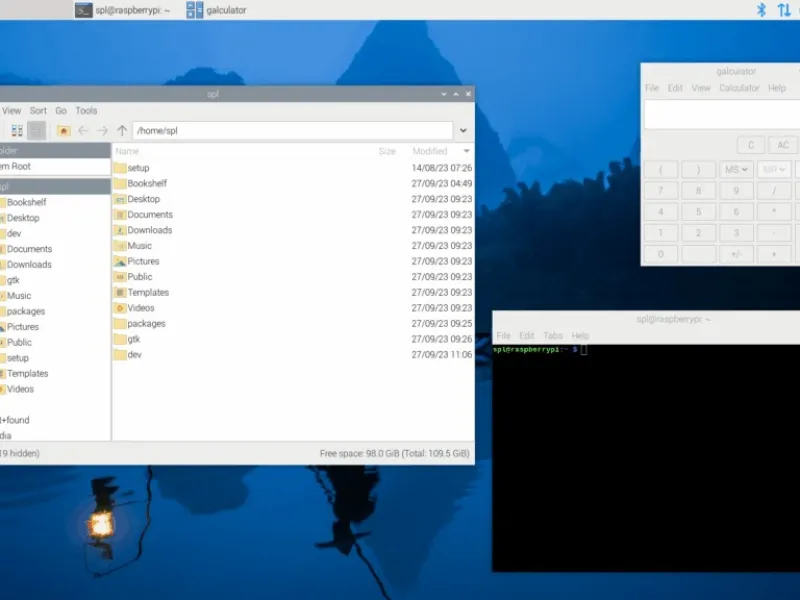Click the 14/08/23 07:26 modified date
The width and height of the screenshot is (800, 600).
pos(442,168)
